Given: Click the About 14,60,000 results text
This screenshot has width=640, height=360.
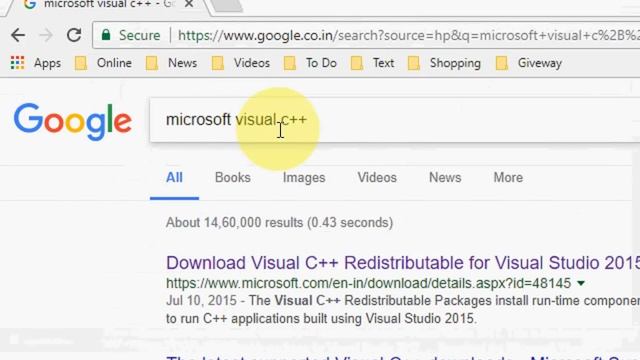Looking at the screenshot, I should click(279, 223).
